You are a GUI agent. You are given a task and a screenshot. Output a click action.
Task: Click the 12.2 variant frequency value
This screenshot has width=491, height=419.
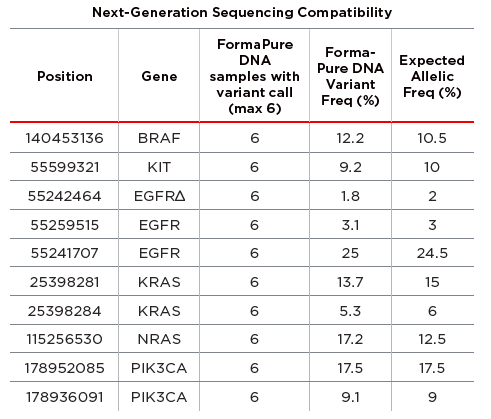350,138
